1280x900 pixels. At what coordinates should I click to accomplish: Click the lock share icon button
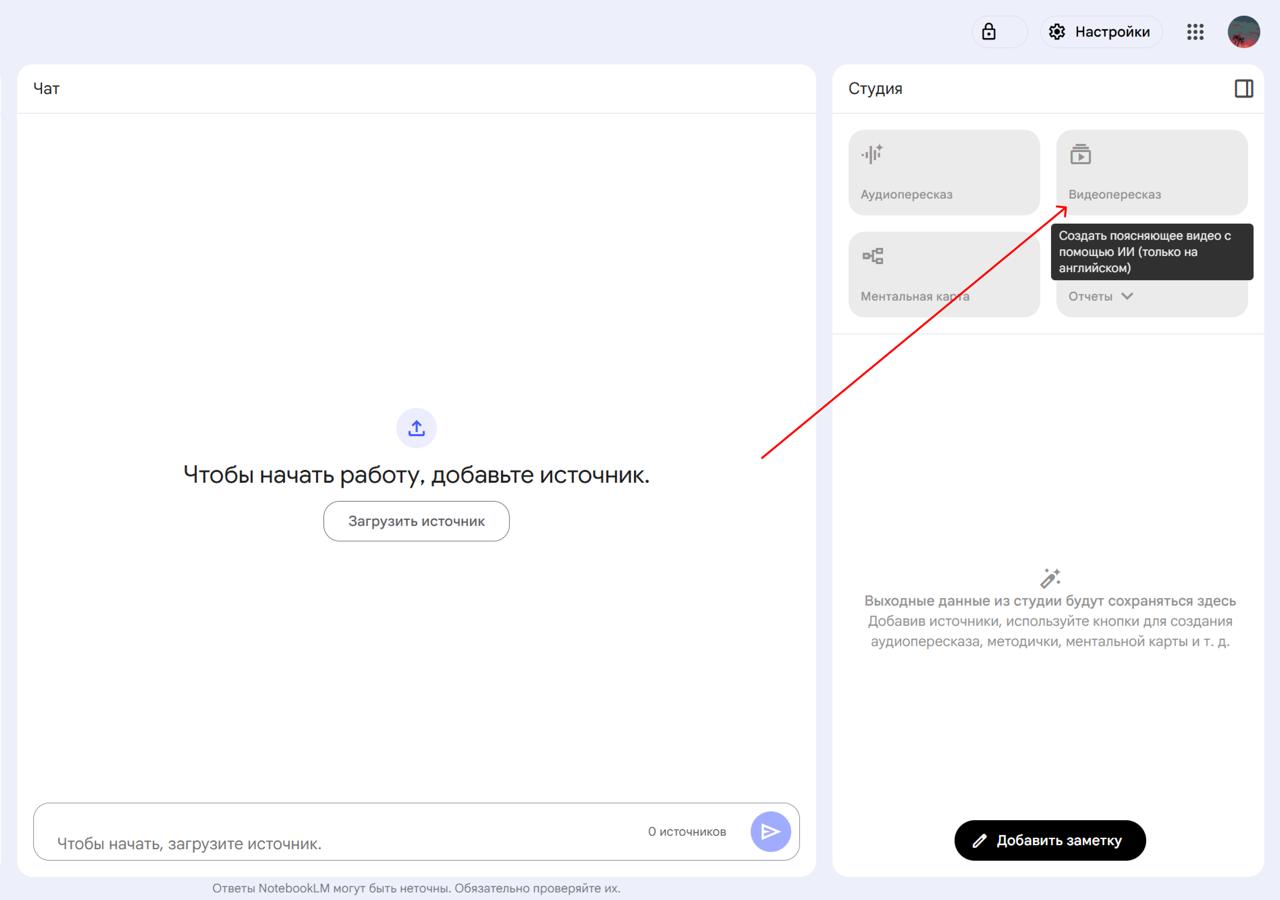click(999, 32)
